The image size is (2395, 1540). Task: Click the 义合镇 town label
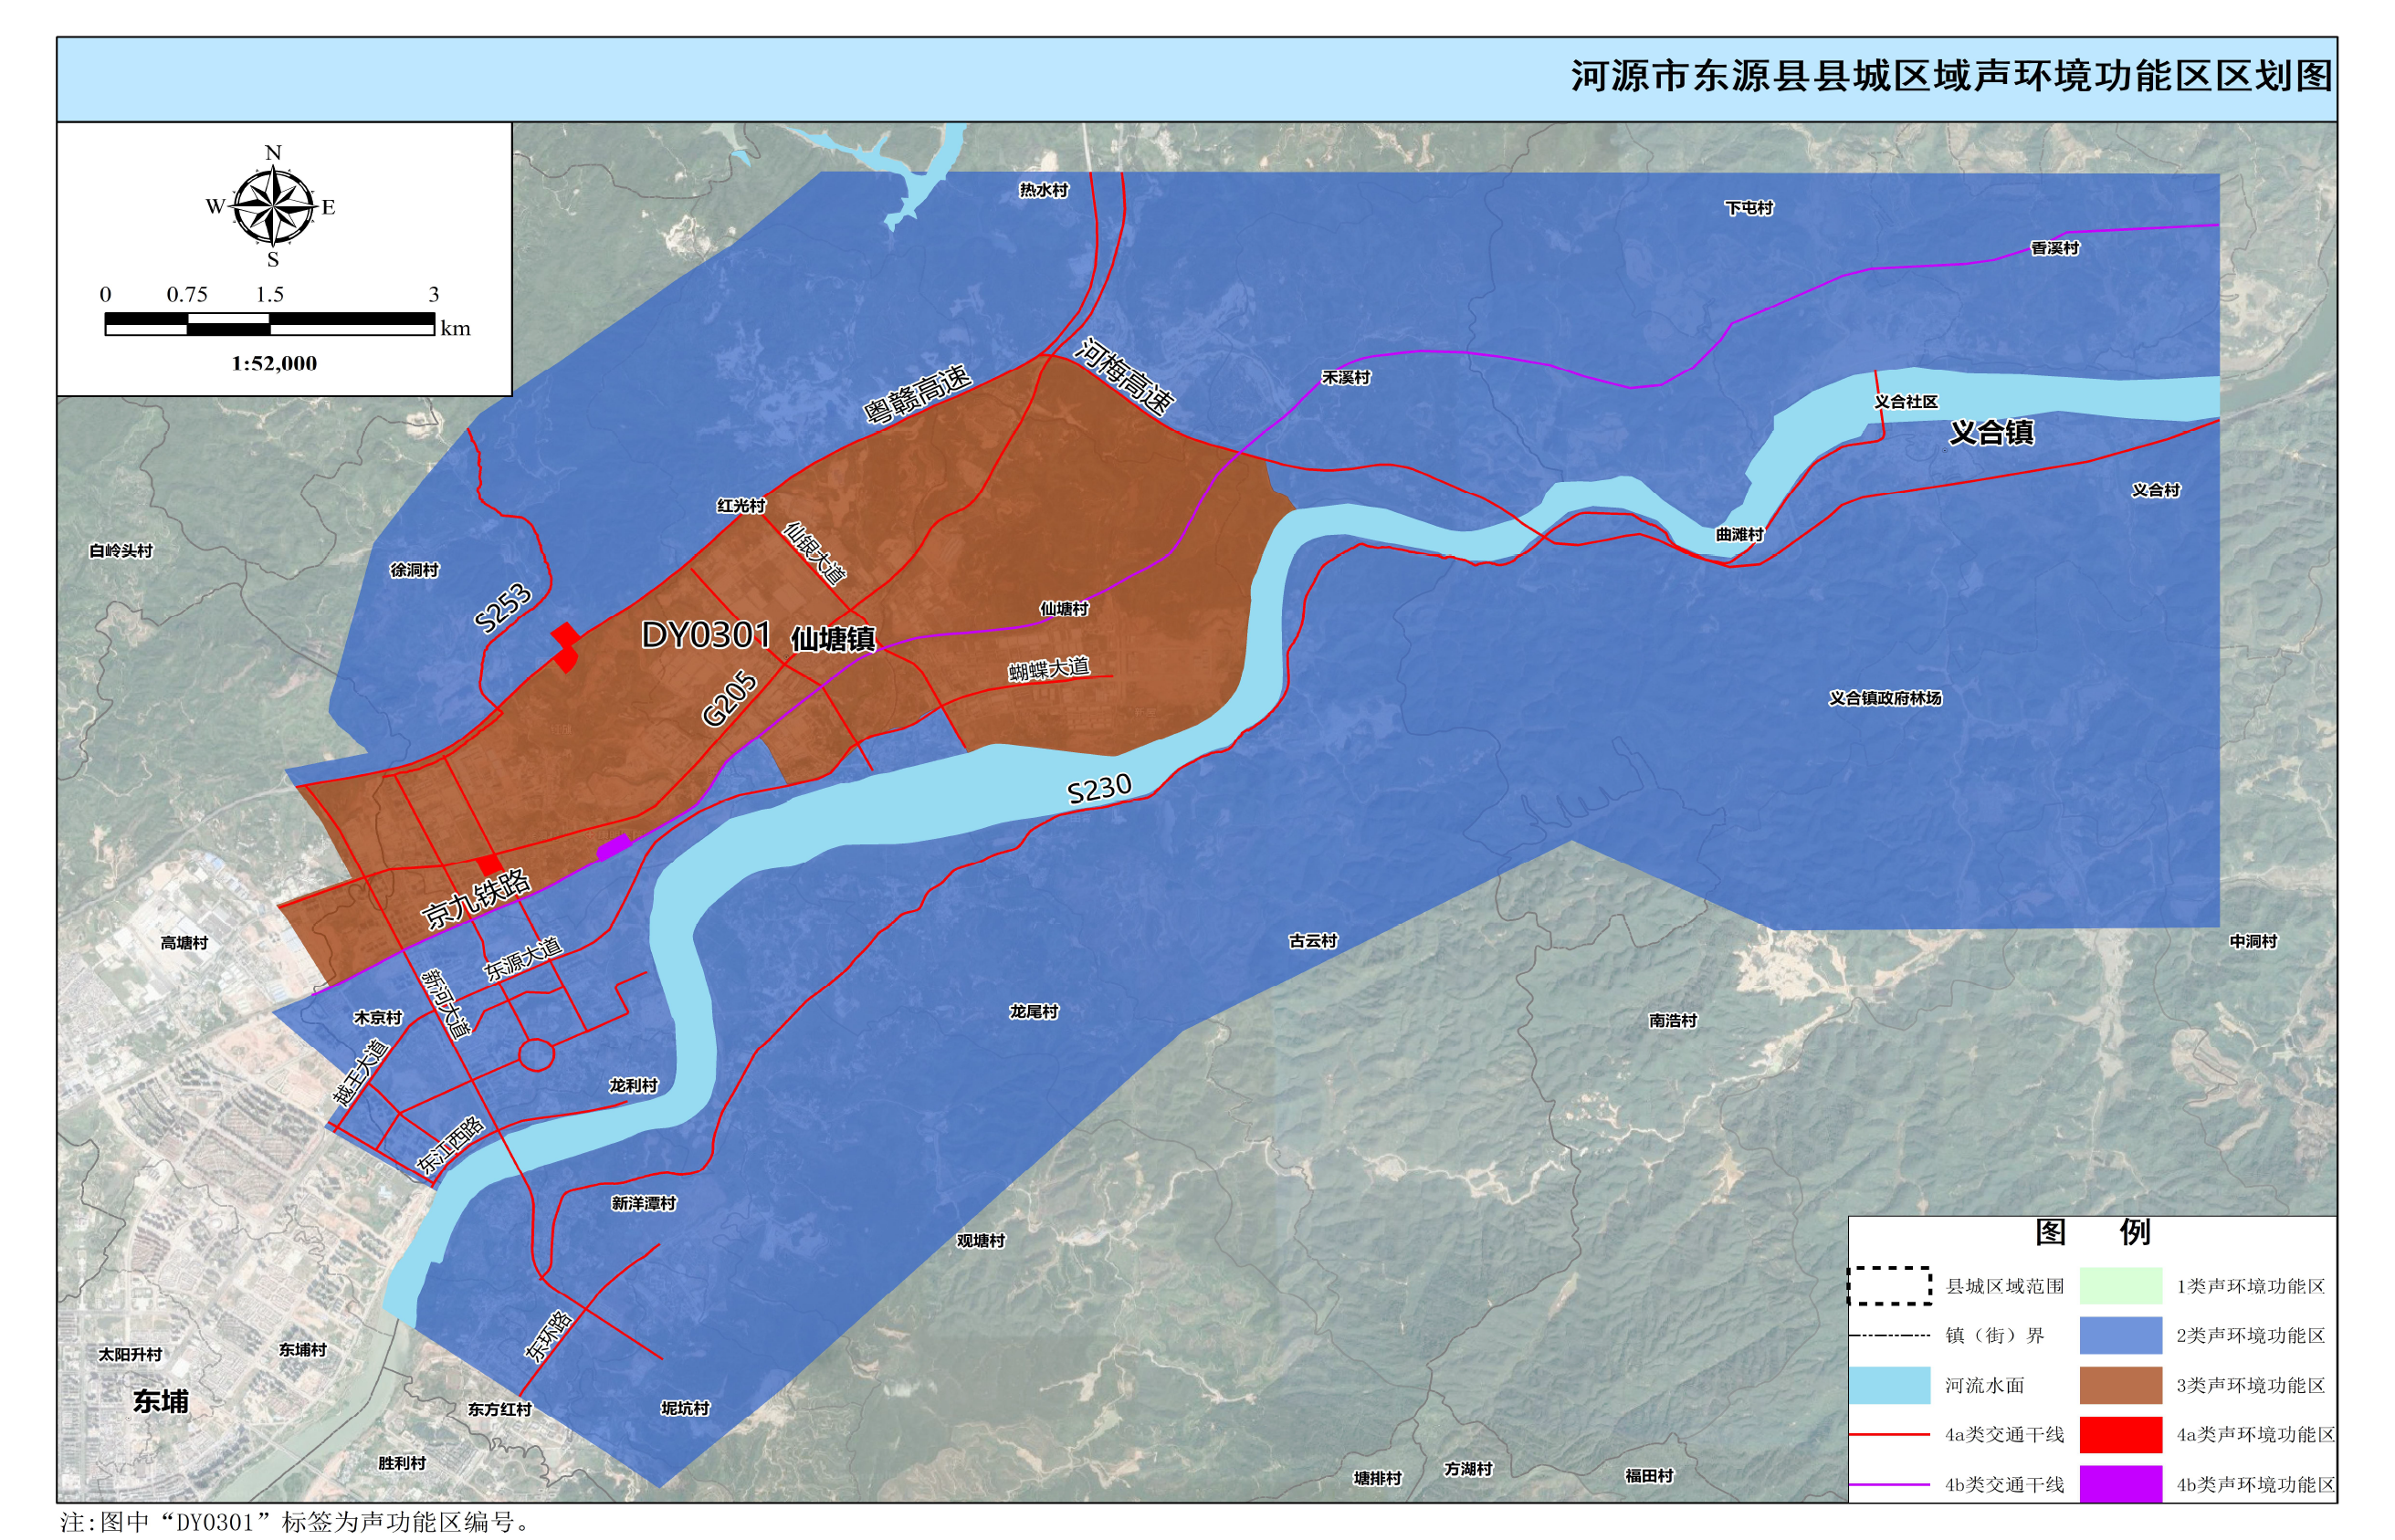pyautogui.click(x=1991, y=432)
